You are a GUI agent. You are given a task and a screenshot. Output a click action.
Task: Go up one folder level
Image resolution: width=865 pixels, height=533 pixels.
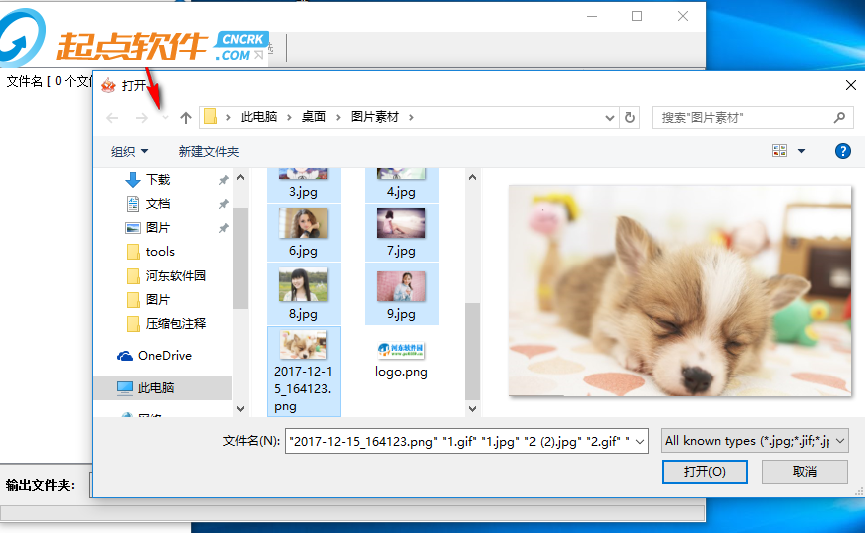[x=186, y=118]
